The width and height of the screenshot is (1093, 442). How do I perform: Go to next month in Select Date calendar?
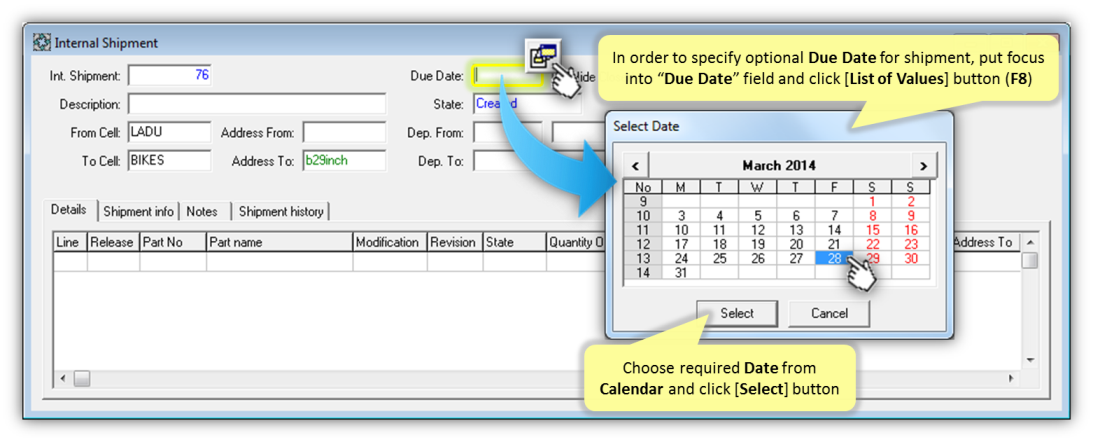[x=924, y=166]
